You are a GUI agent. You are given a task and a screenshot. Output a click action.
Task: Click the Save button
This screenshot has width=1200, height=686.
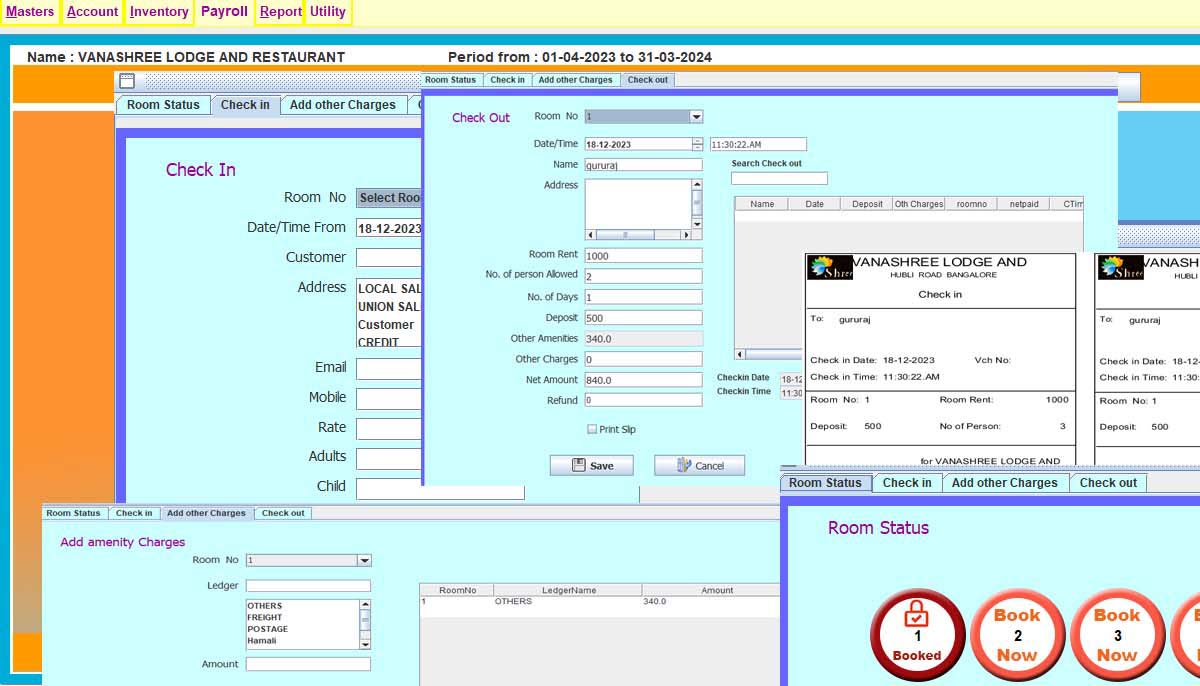click(591, 465)
